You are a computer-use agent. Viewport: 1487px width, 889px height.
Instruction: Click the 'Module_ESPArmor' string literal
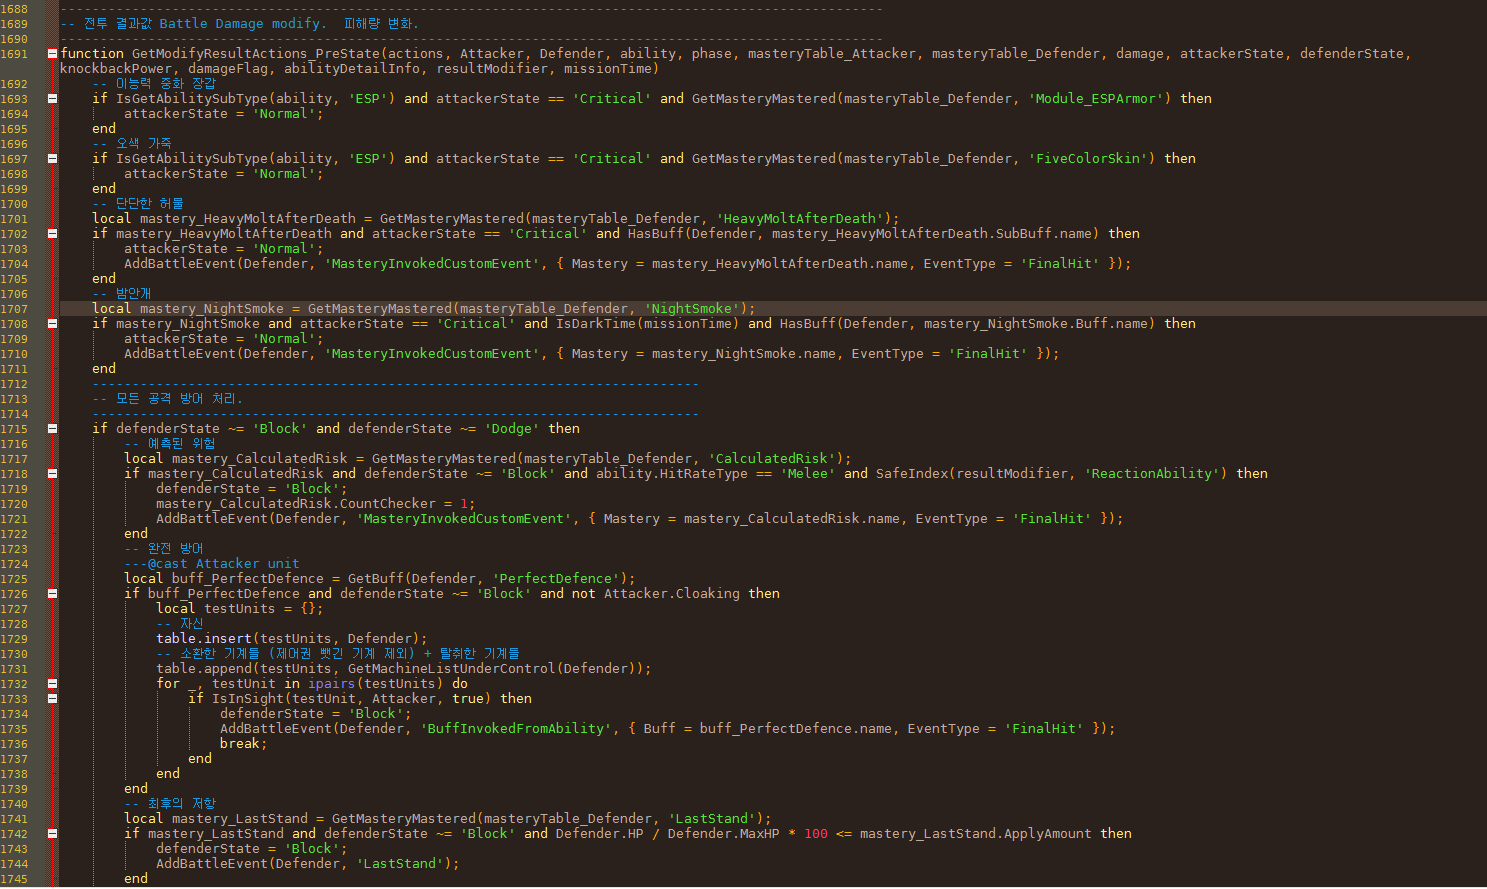(x=1096, y=99)
